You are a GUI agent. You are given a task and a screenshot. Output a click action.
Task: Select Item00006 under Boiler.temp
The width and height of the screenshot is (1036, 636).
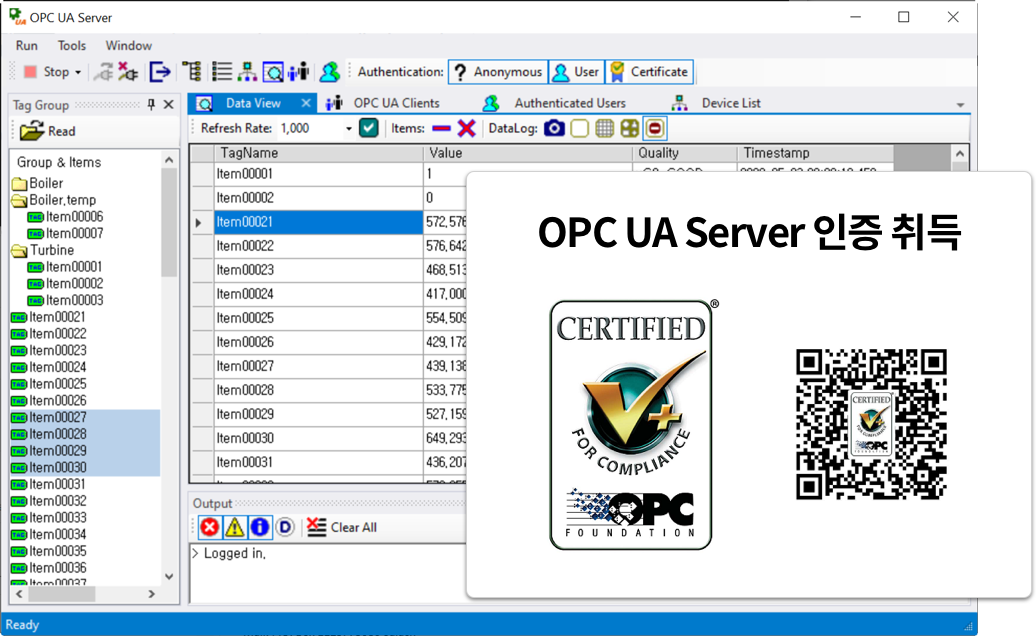65,217
